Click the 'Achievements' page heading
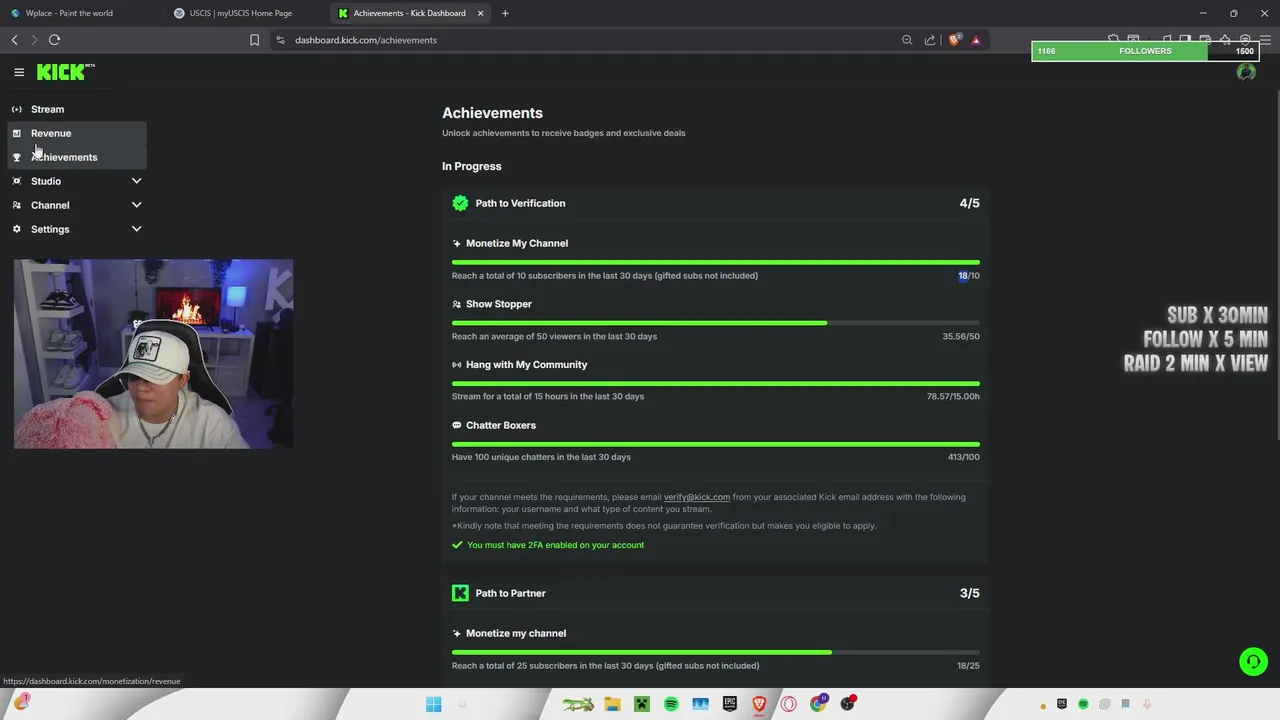The image size is (1280, 720). 492,113
